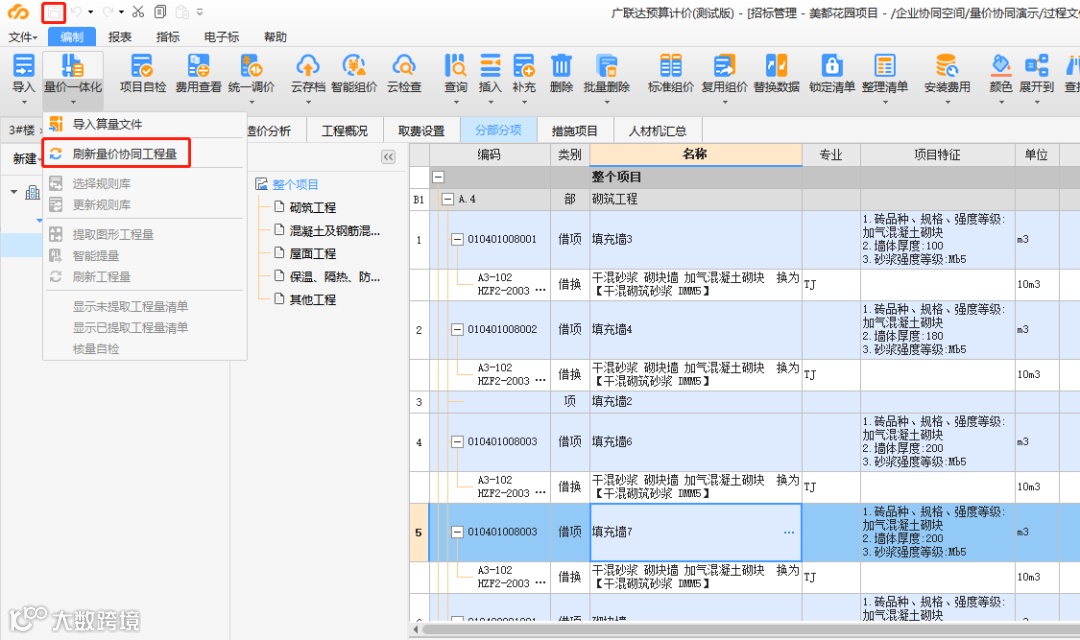The width and height of the screenshot is (1080, 640).
Task: Switch to the 编制 ribbon tab
Action: tap(72, 37)
